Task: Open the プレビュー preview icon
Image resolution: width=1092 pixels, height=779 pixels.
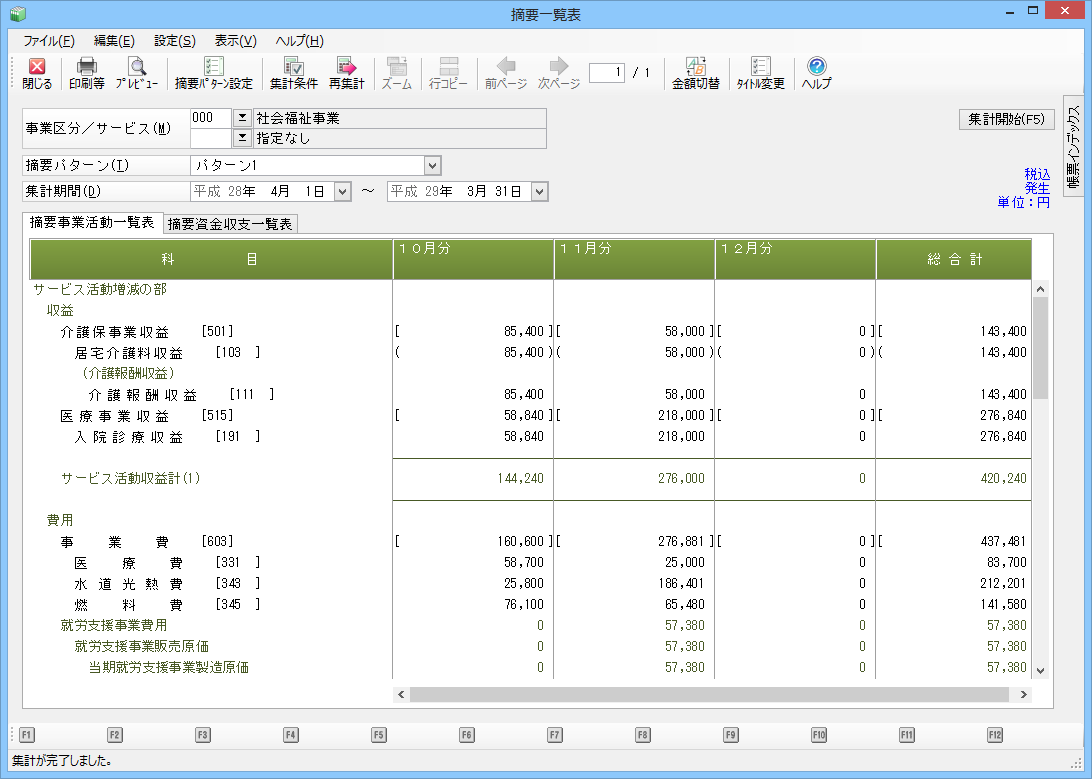Action: [136, 73]
